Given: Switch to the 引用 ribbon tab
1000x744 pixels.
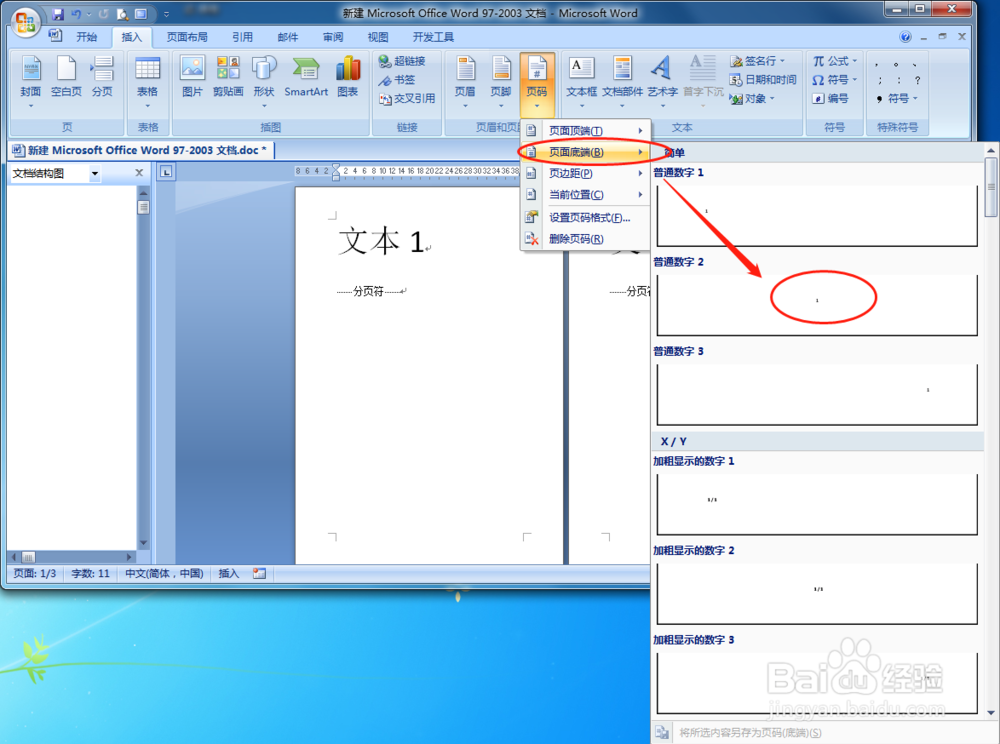Looking at the screenshot, I should 242,37.
